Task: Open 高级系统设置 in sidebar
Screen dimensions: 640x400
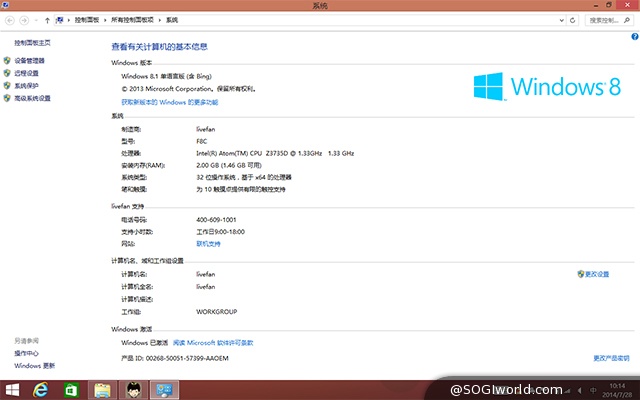Action: tap(32, 98)
